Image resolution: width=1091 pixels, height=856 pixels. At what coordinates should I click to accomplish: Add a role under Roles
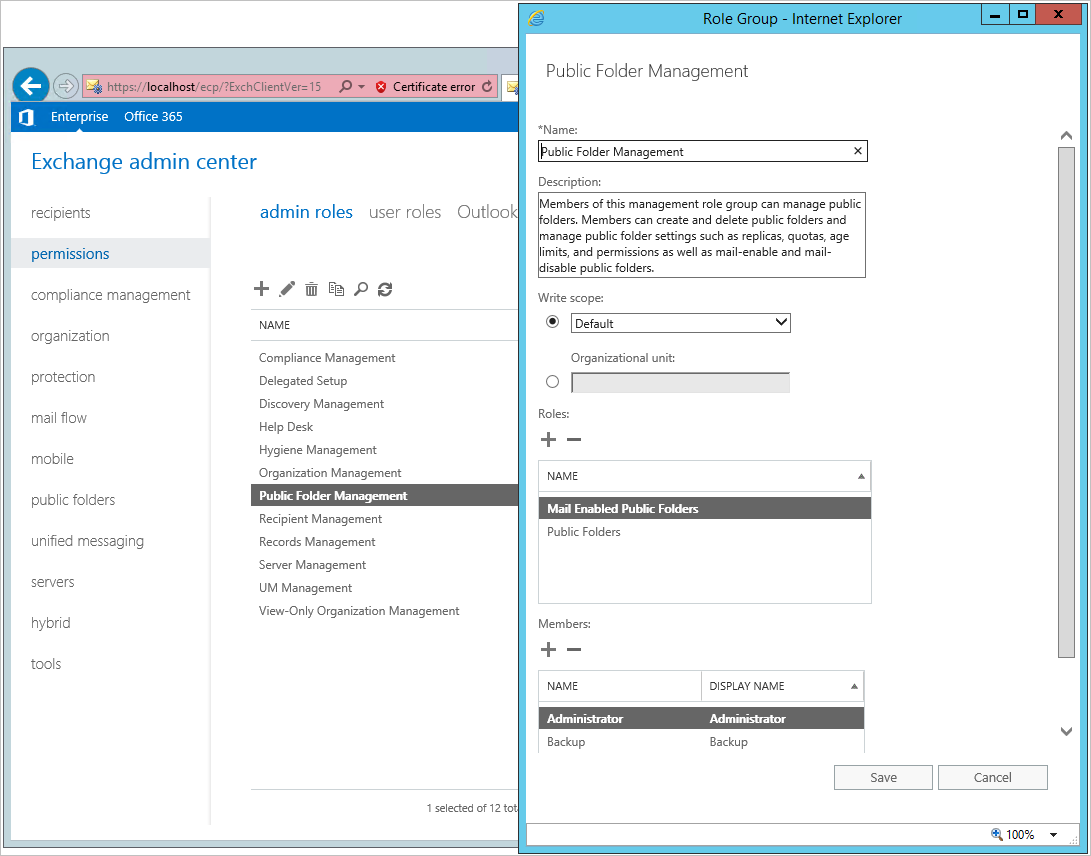(x=548, y=440)
